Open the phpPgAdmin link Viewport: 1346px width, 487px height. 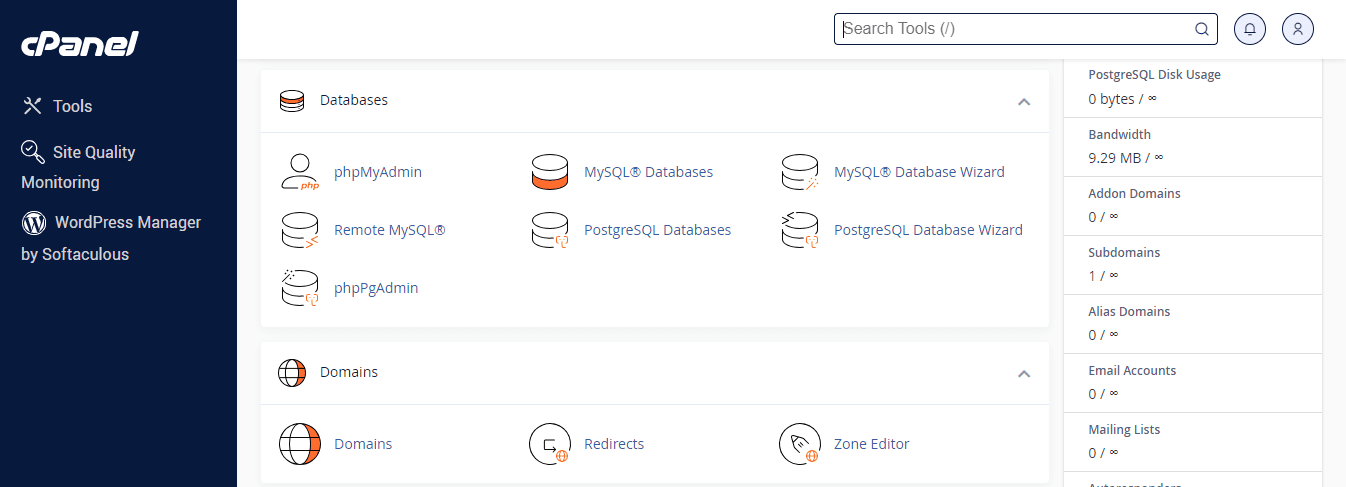pos(376,288)
